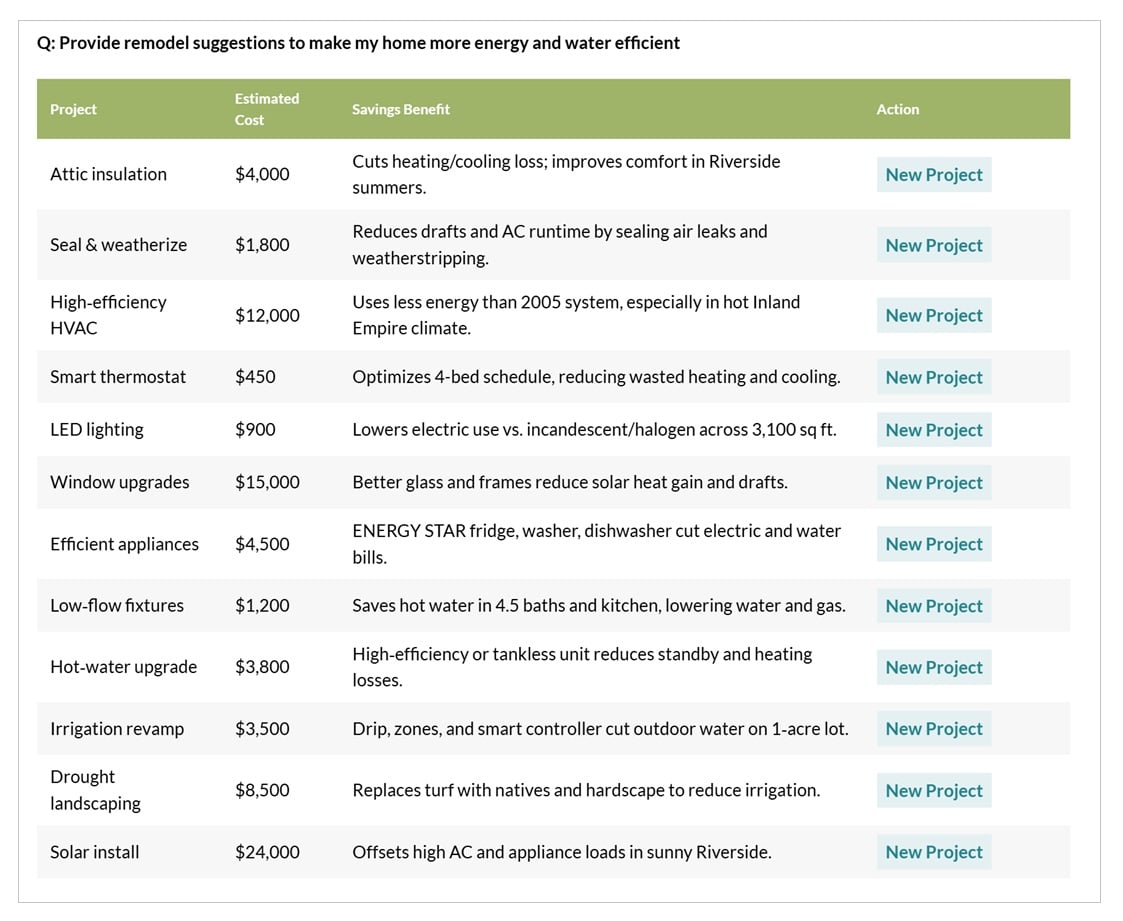Start a New Project for LED lighting

pyautogui.click(x=932, y=429)
